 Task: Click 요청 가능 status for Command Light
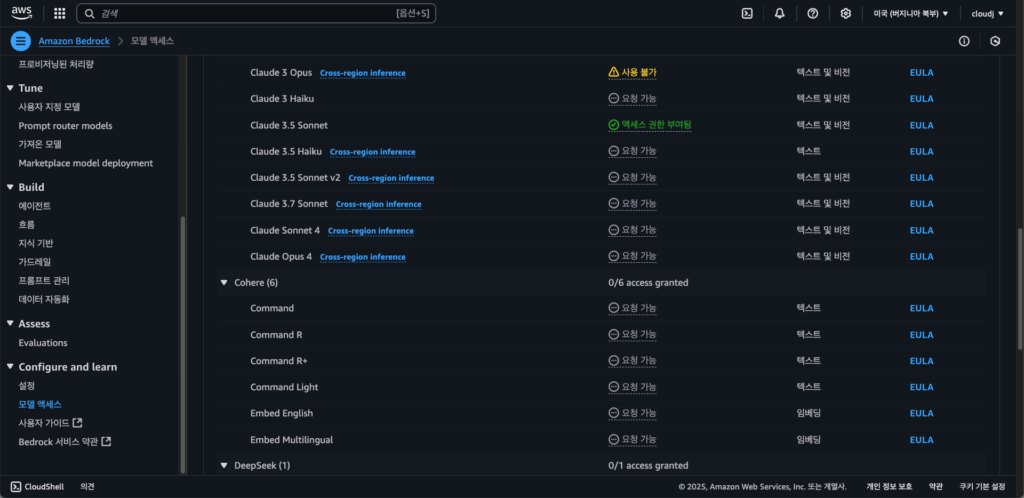pyautogui.click(x=632, y=387)
